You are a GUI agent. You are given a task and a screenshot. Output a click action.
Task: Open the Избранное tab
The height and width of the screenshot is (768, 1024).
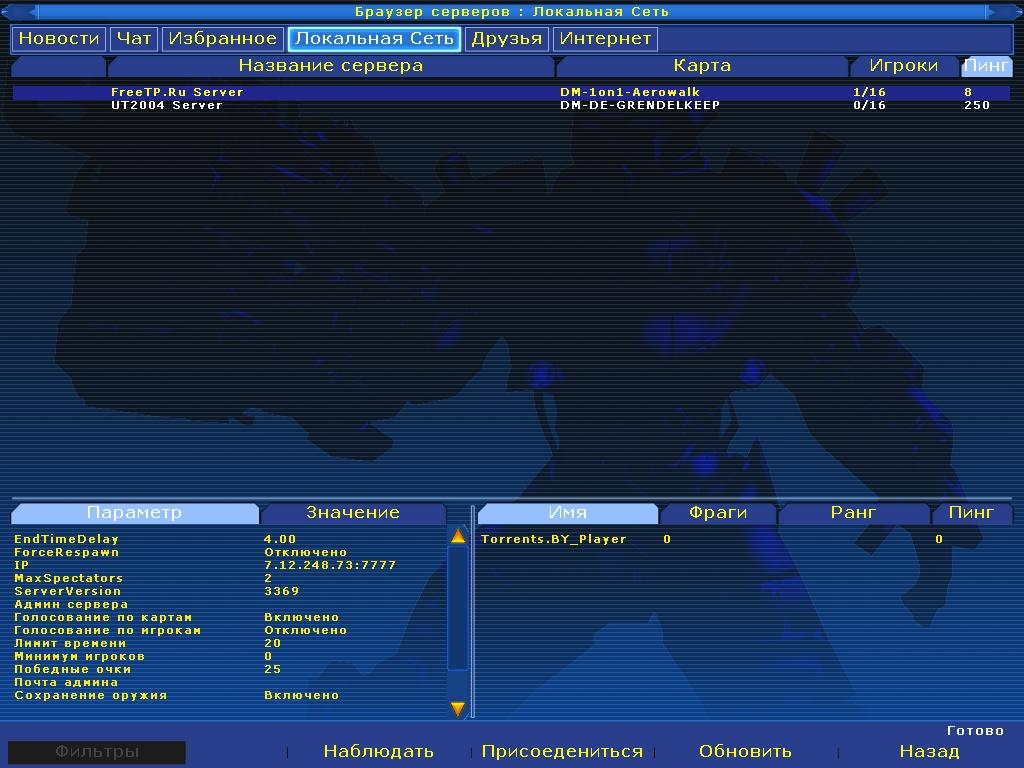click(x=222, y=39)
